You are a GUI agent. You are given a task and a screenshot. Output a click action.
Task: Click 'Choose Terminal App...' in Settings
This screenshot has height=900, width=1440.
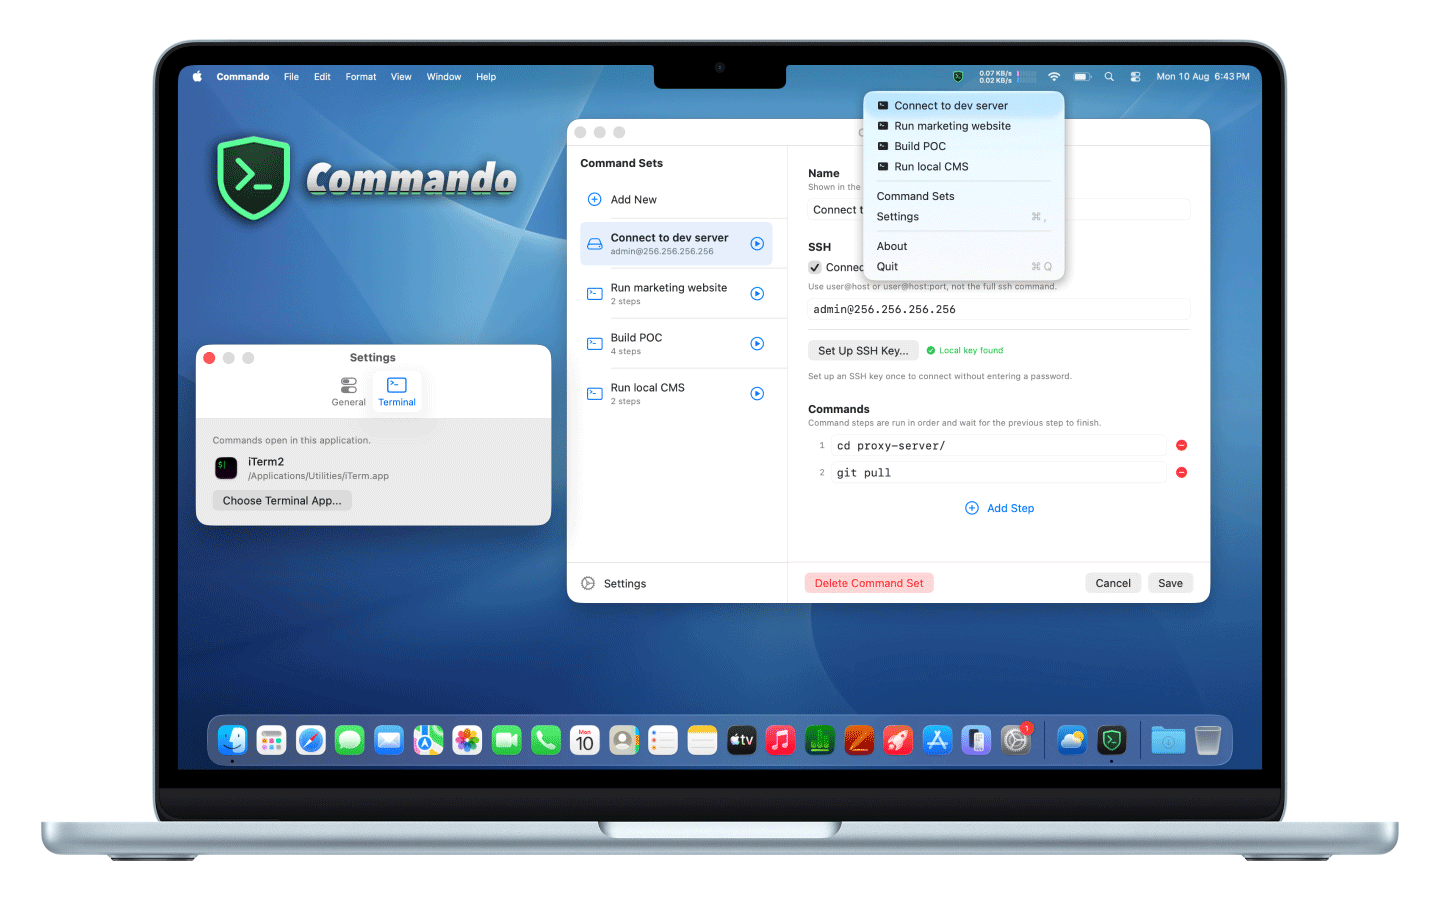point(282,501)
